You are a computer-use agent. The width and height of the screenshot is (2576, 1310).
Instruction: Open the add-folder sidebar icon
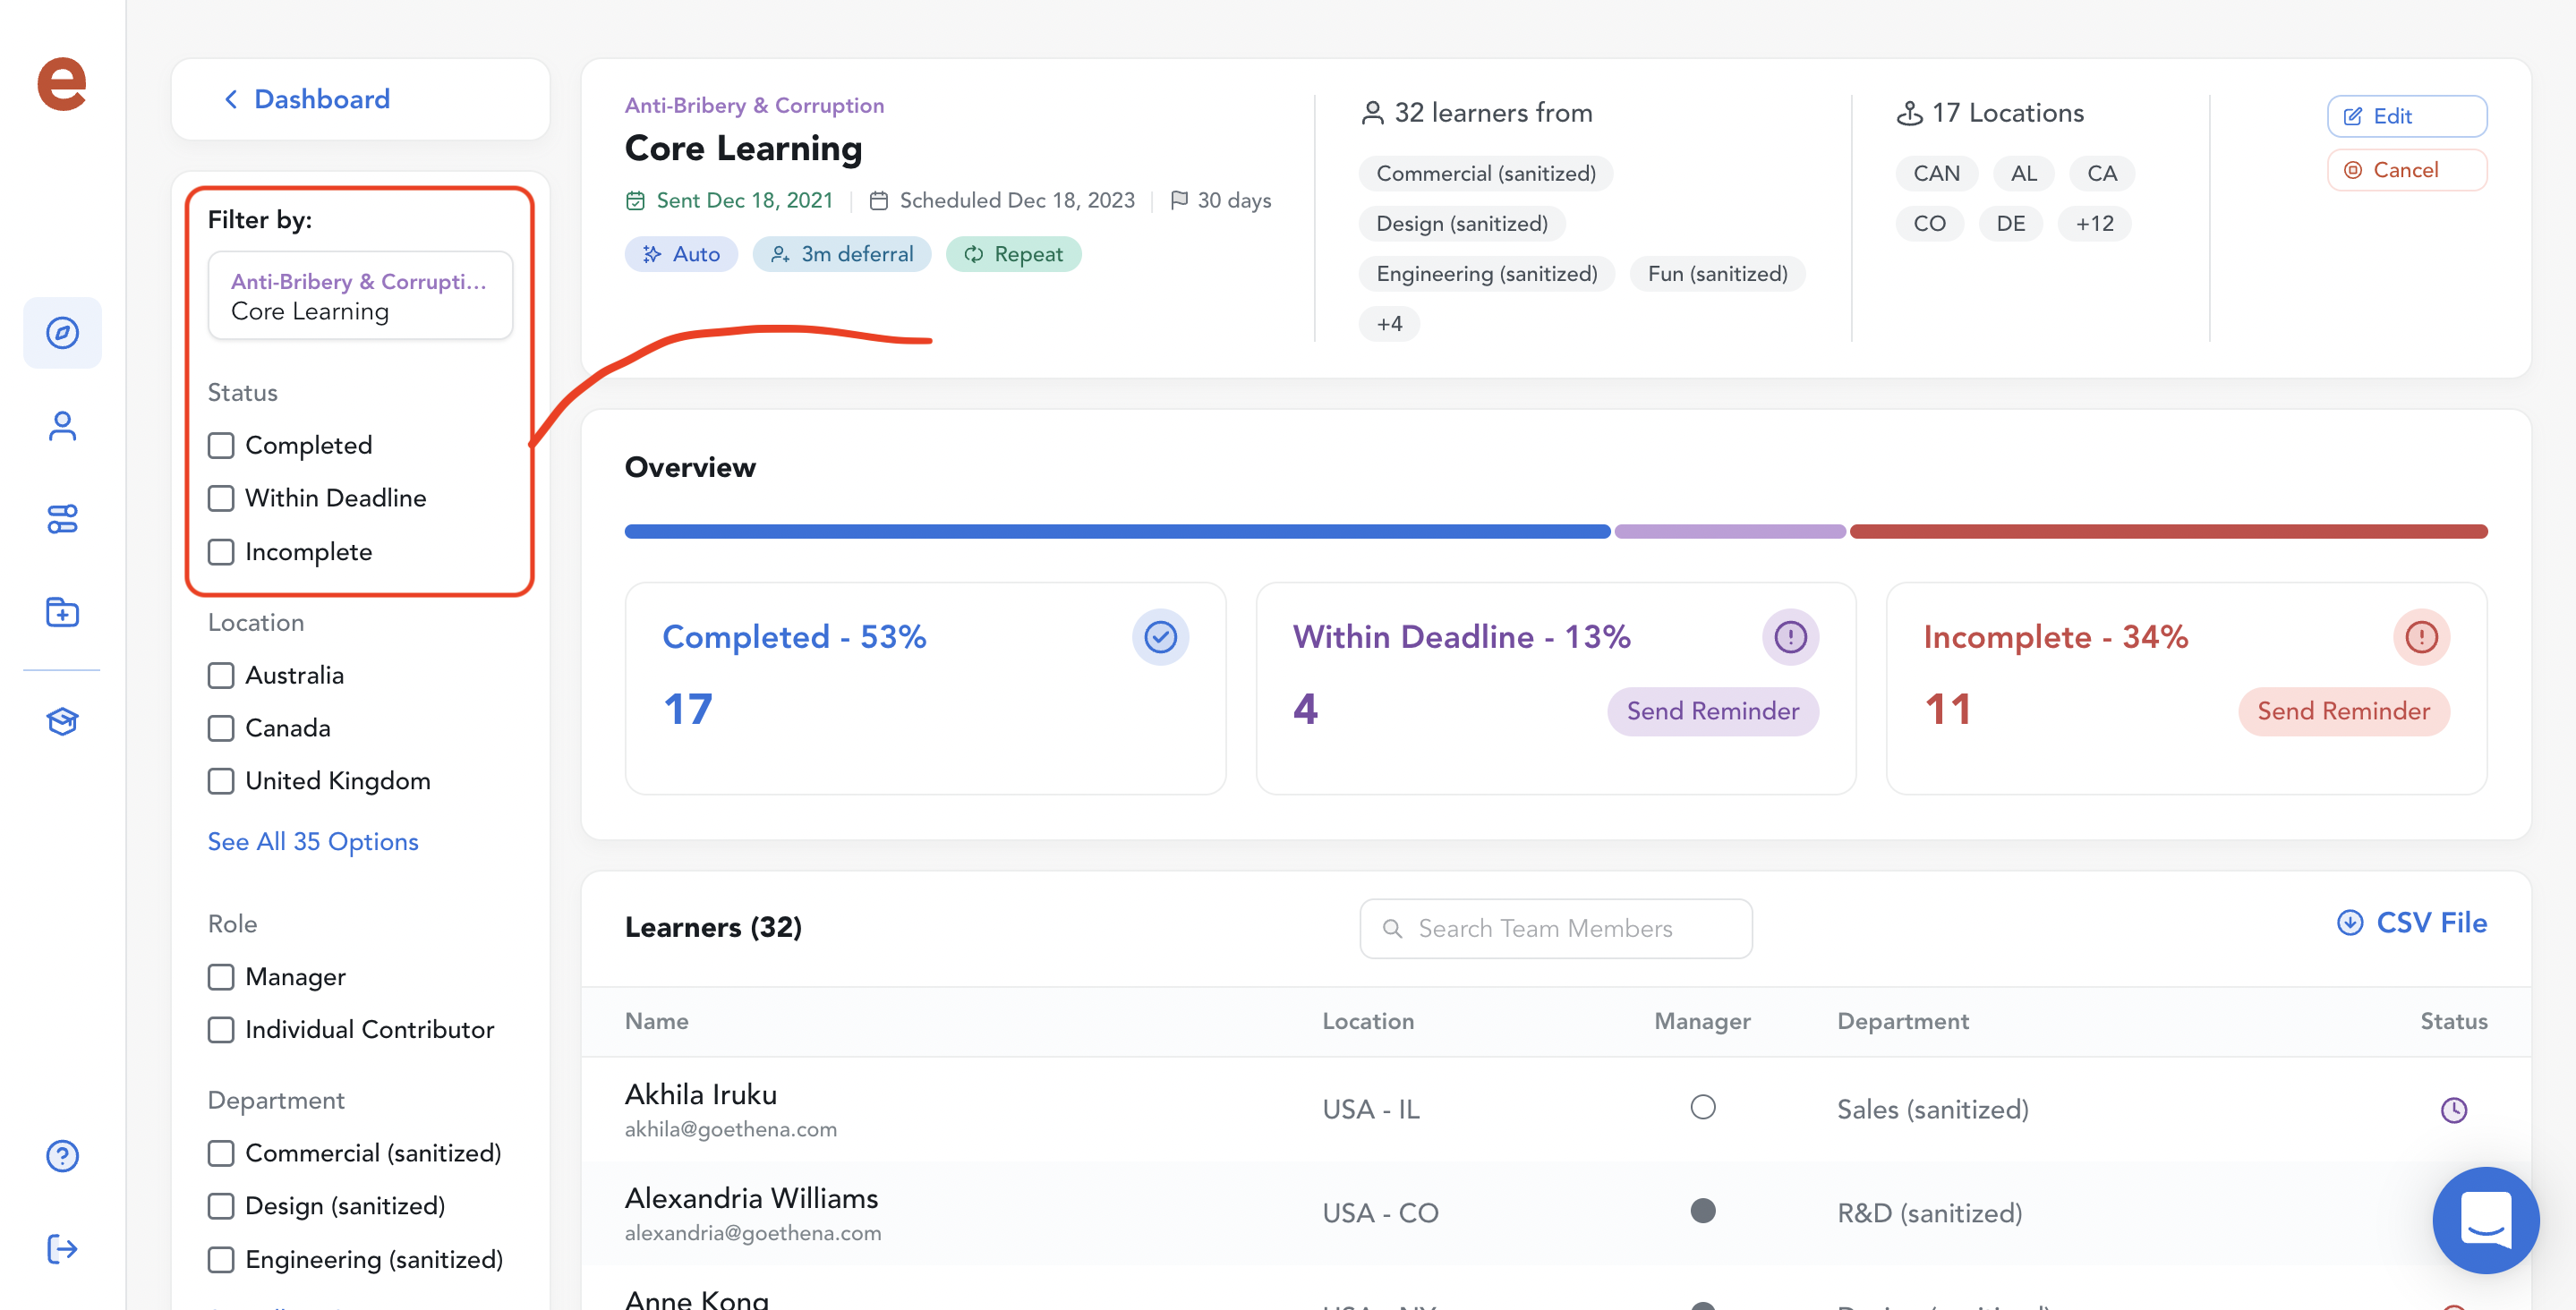[62, 611]
